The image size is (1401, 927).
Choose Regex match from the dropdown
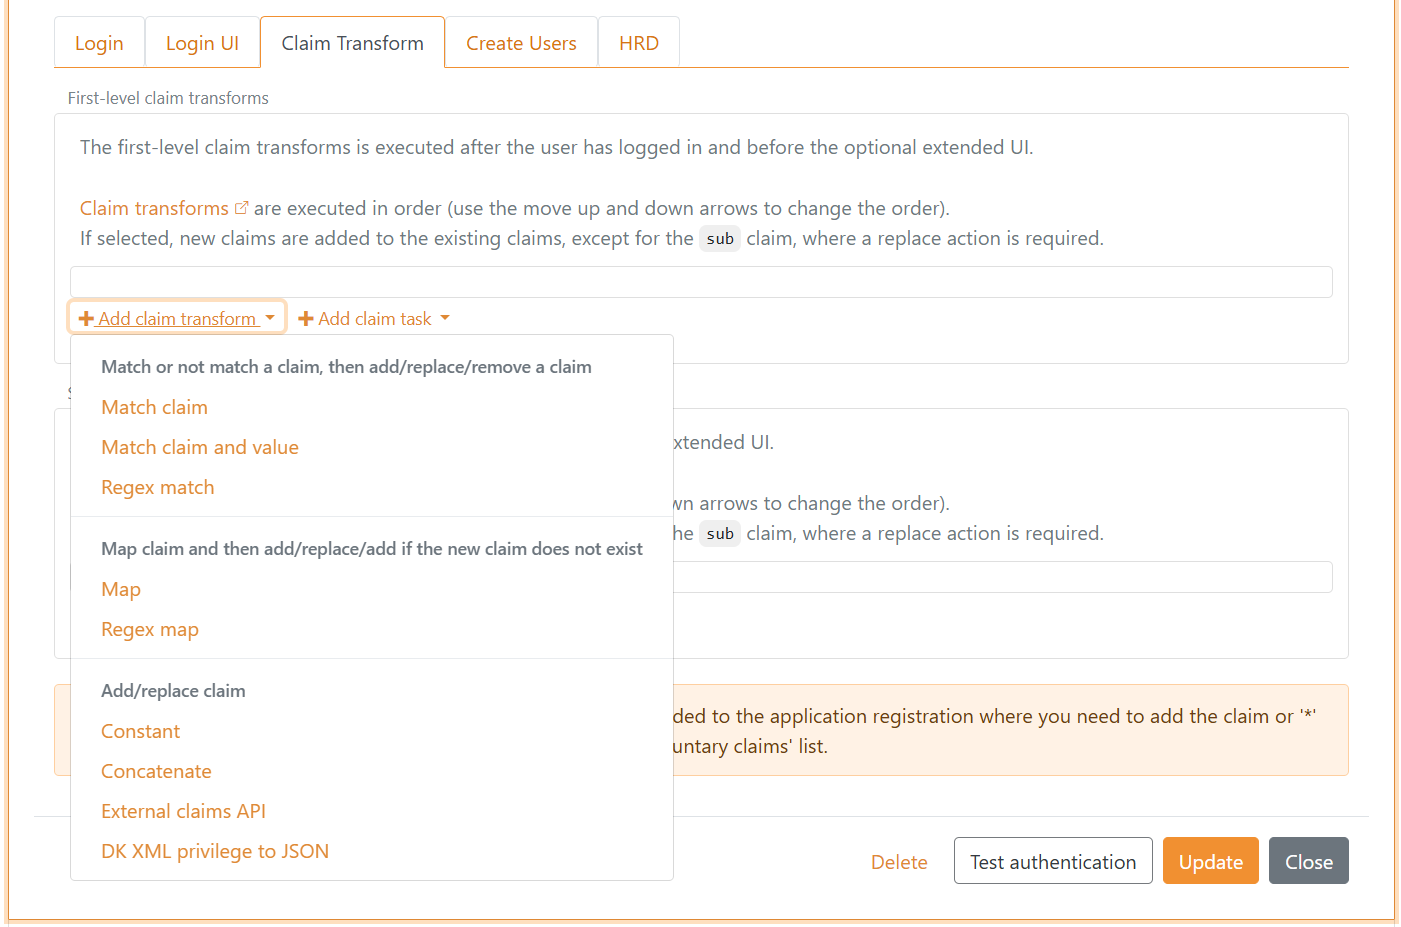(157, 487)
